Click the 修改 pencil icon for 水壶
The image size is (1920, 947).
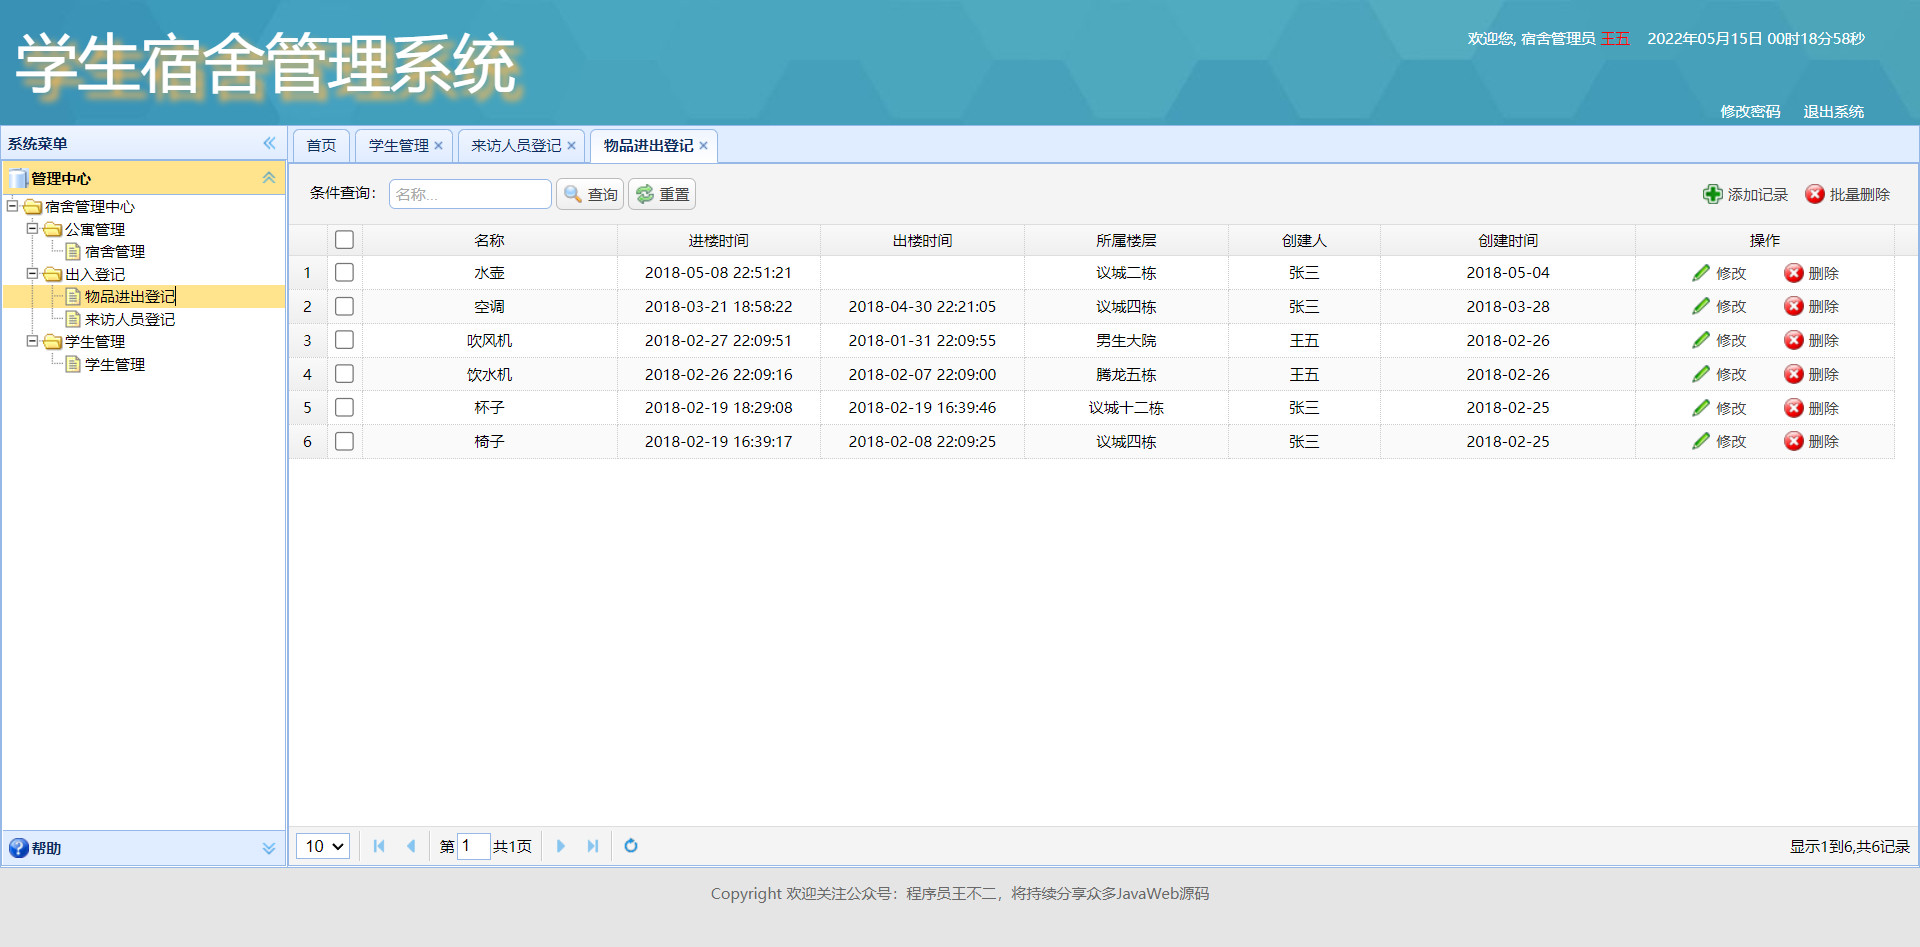coord(1701,272)
